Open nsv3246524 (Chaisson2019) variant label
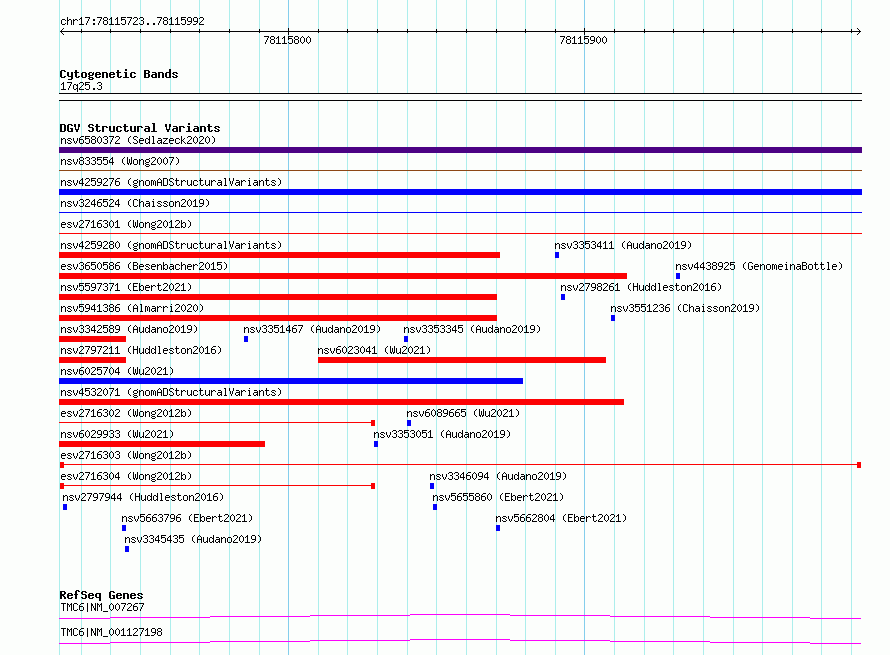The height and width of the screenshot is (655, 890). point(135,203)
